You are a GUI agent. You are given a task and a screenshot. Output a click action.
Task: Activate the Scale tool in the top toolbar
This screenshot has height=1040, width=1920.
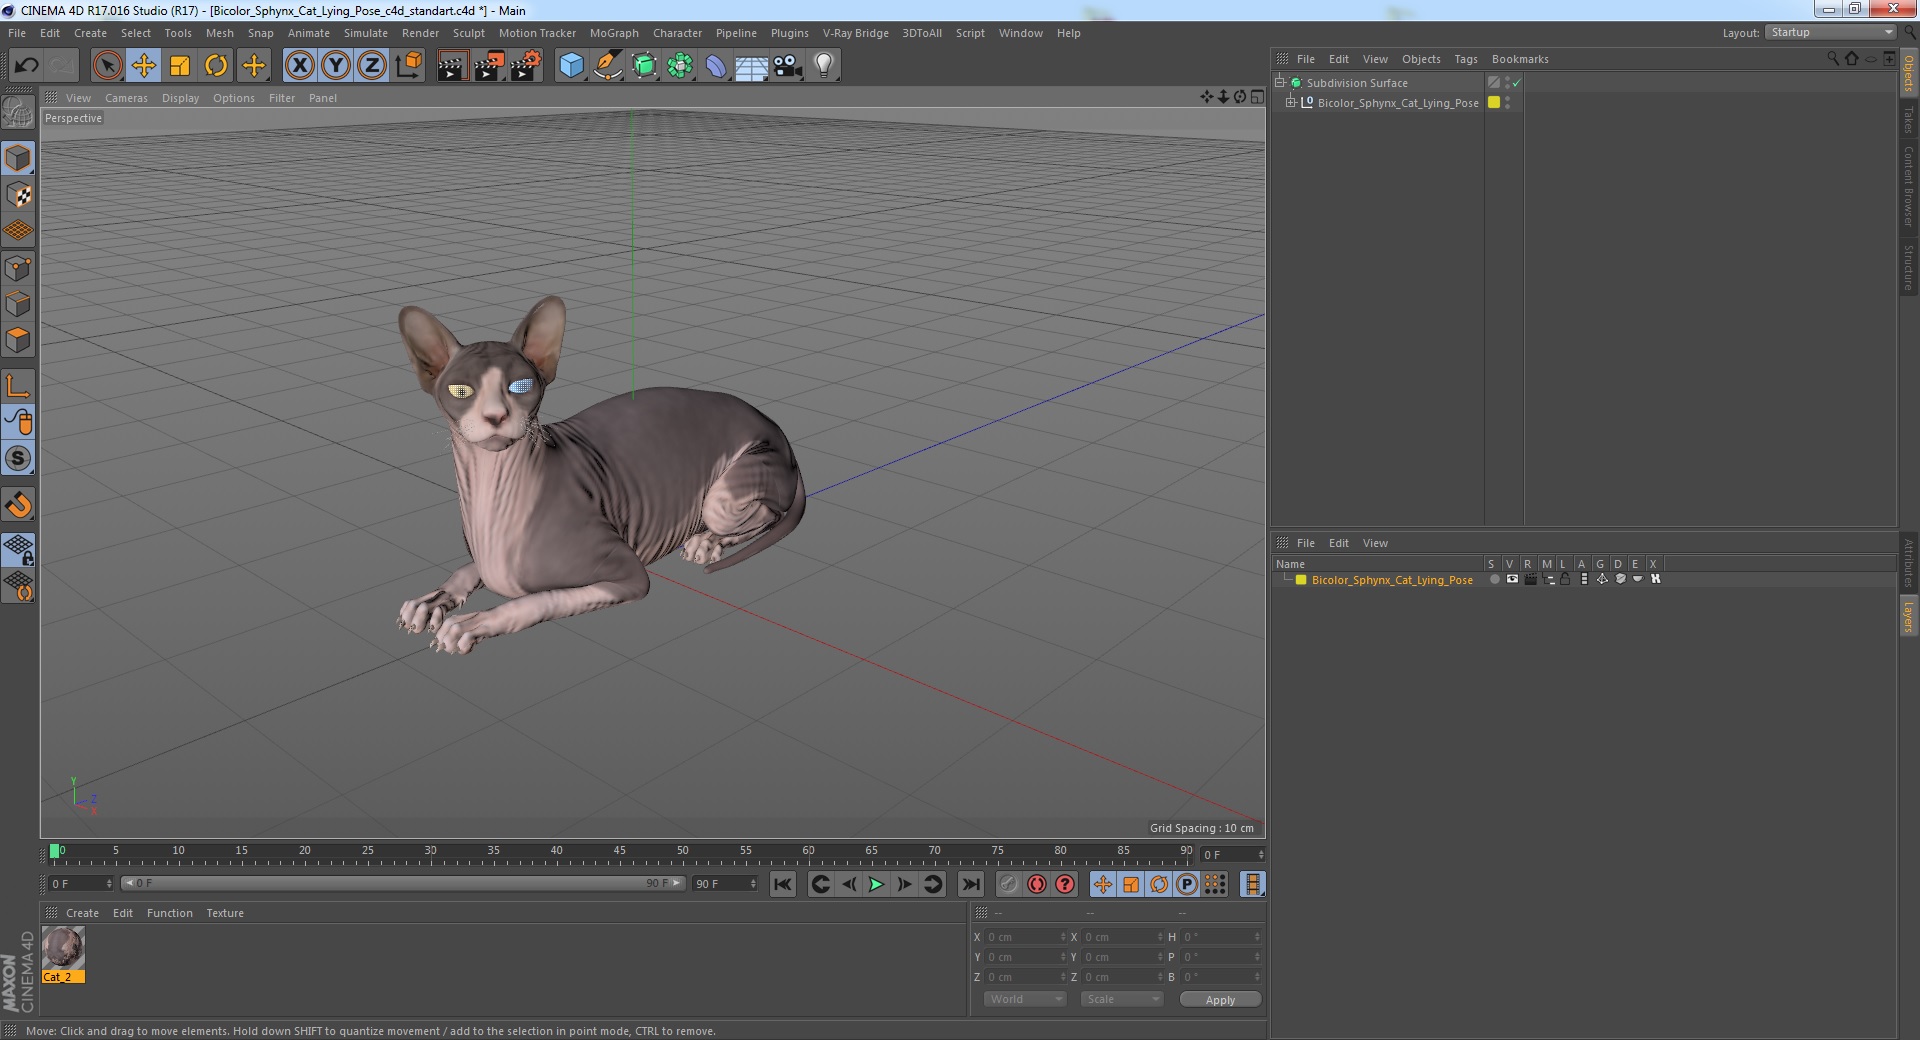(180, 66)
